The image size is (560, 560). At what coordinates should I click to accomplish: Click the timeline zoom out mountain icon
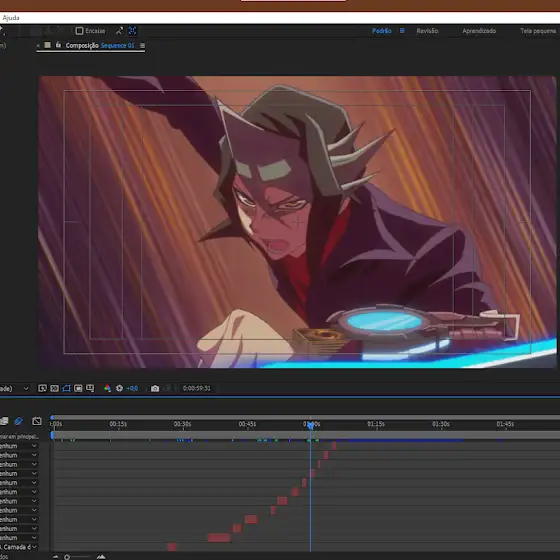point(56,556)
